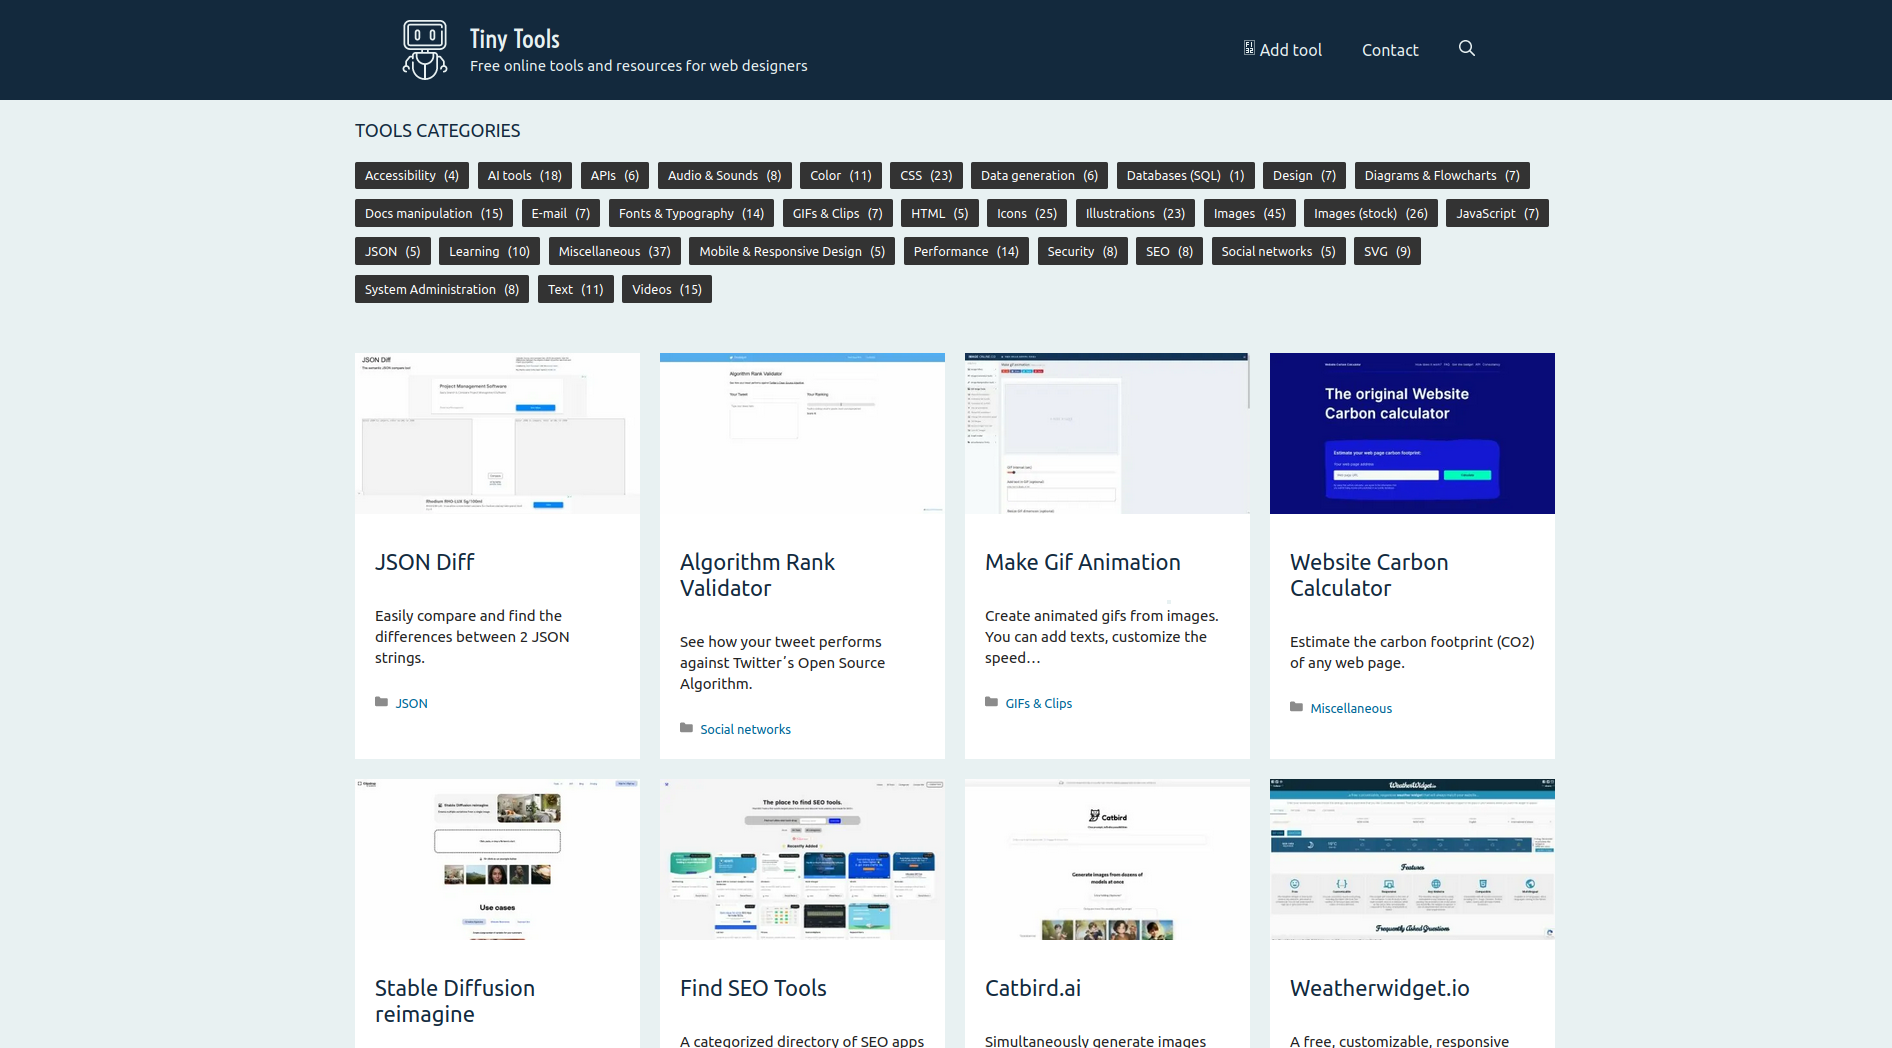Click the Make Gif Animation thumbnail

[1107, 433]
